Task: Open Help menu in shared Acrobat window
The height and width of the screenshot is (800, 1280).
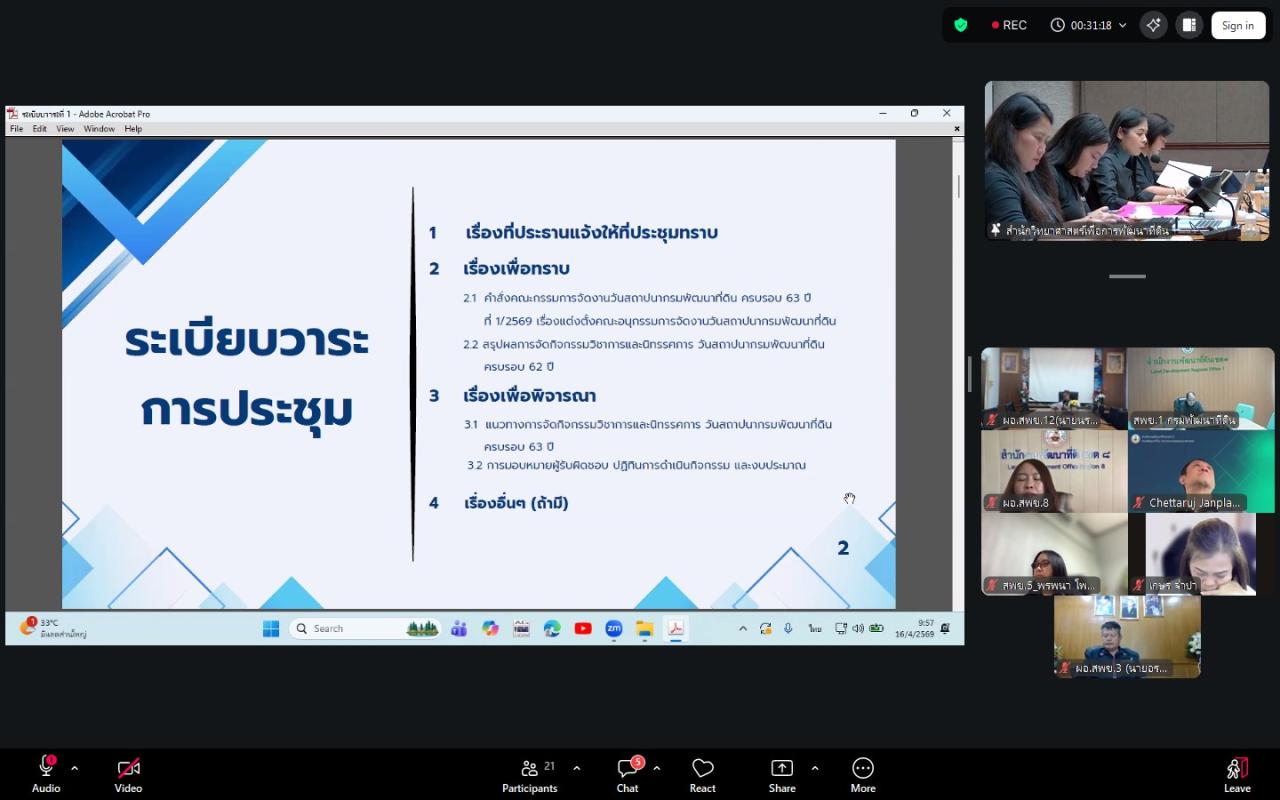Action: 133,129
